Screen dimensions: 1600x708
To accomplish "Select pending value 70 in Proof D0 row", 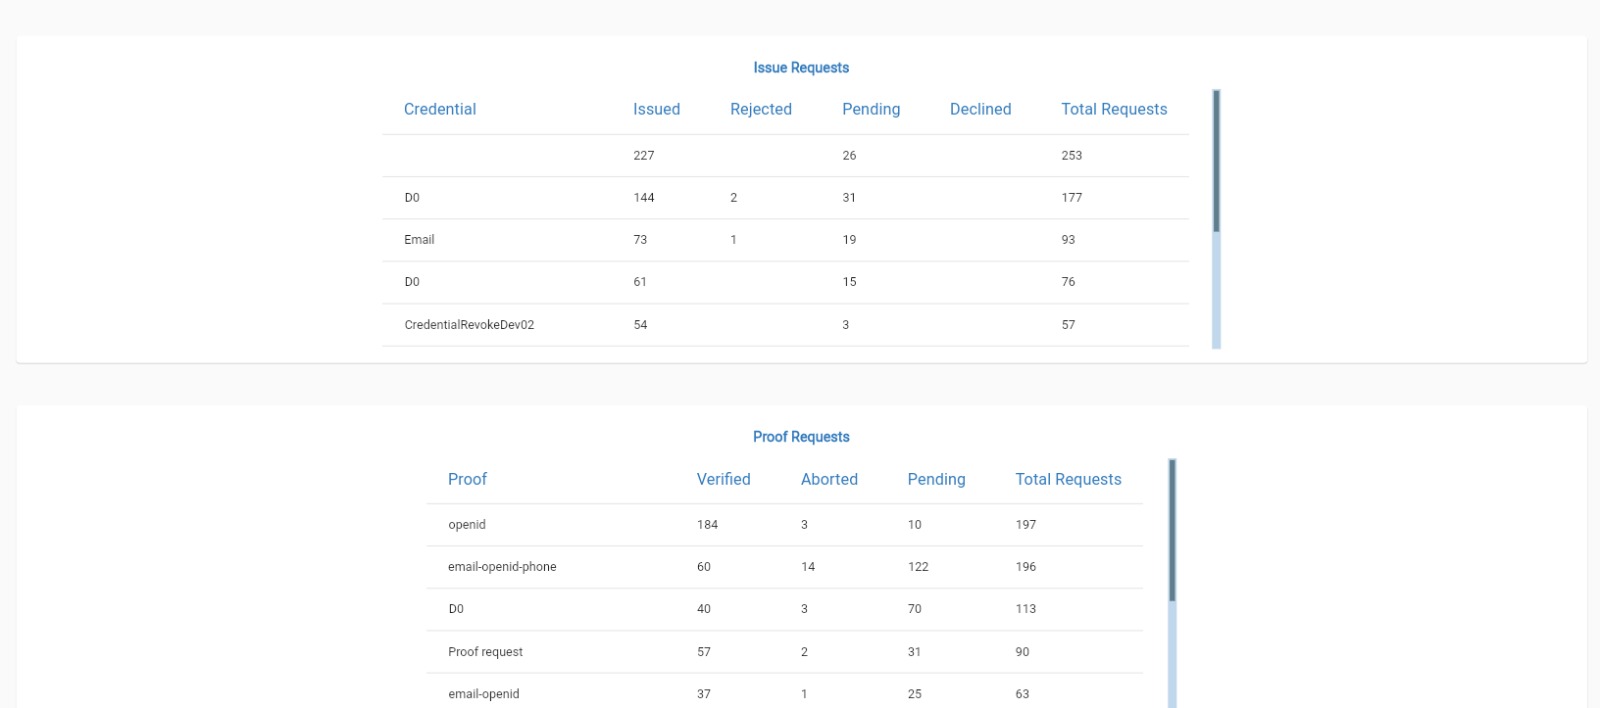I will click(x=914, y=608).
